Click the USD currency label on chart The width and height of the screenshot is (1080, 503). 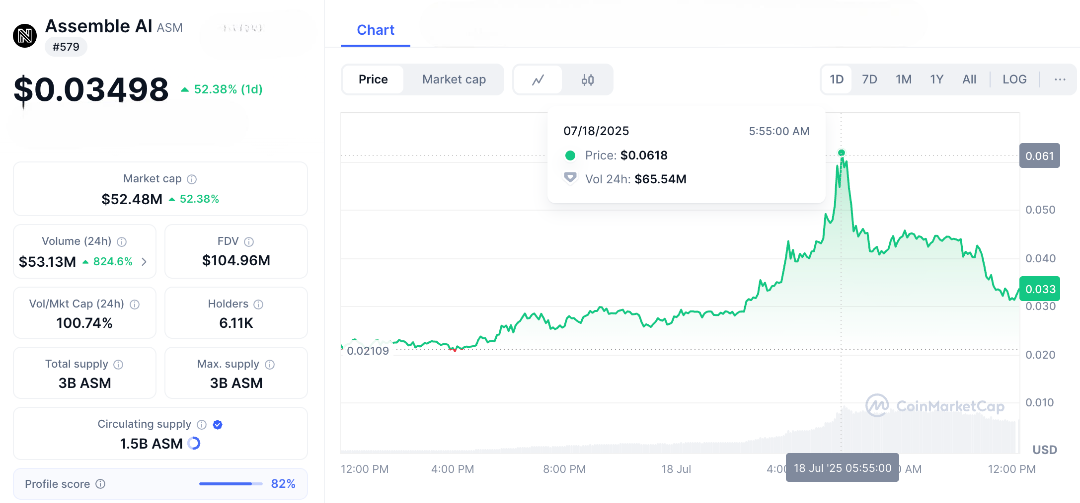tap(1045, 450)
